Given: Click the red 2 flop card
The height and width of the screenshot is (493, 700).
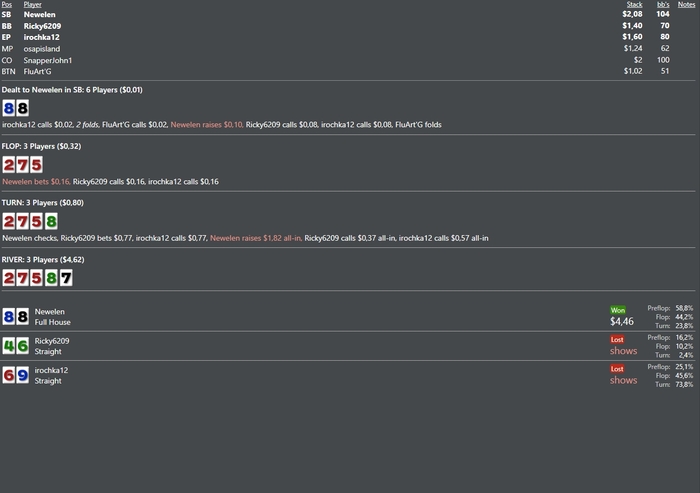Looking at the screenshot, I should click(x=9, y=165).
